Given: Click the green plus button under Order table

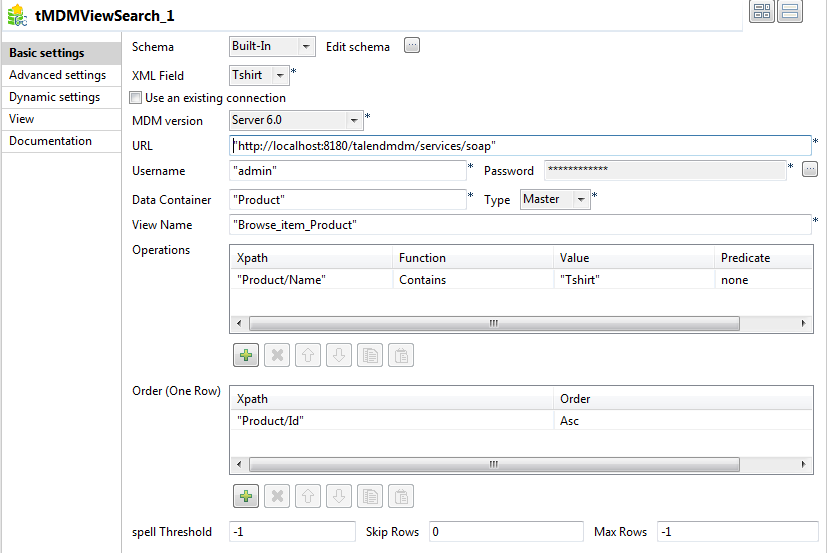Looking at the screenshot, I should point(246,496).
